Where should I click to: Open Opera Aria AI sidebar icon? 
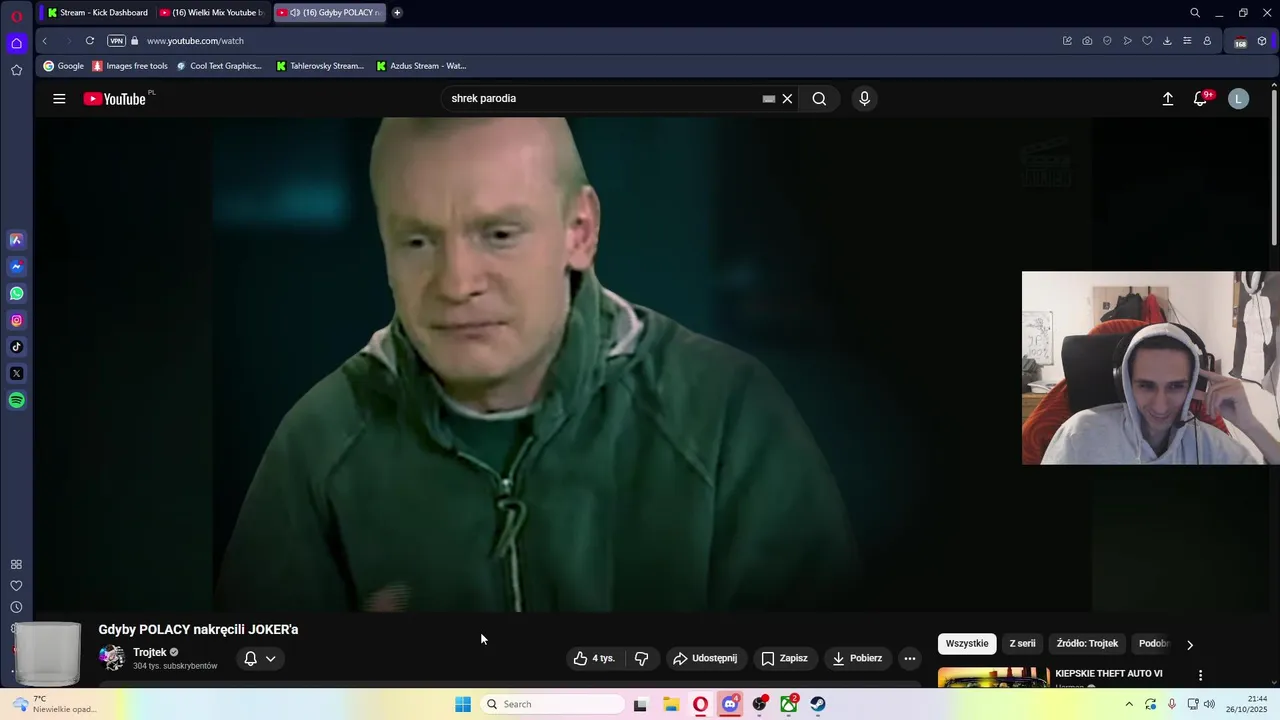coord(16,240)
